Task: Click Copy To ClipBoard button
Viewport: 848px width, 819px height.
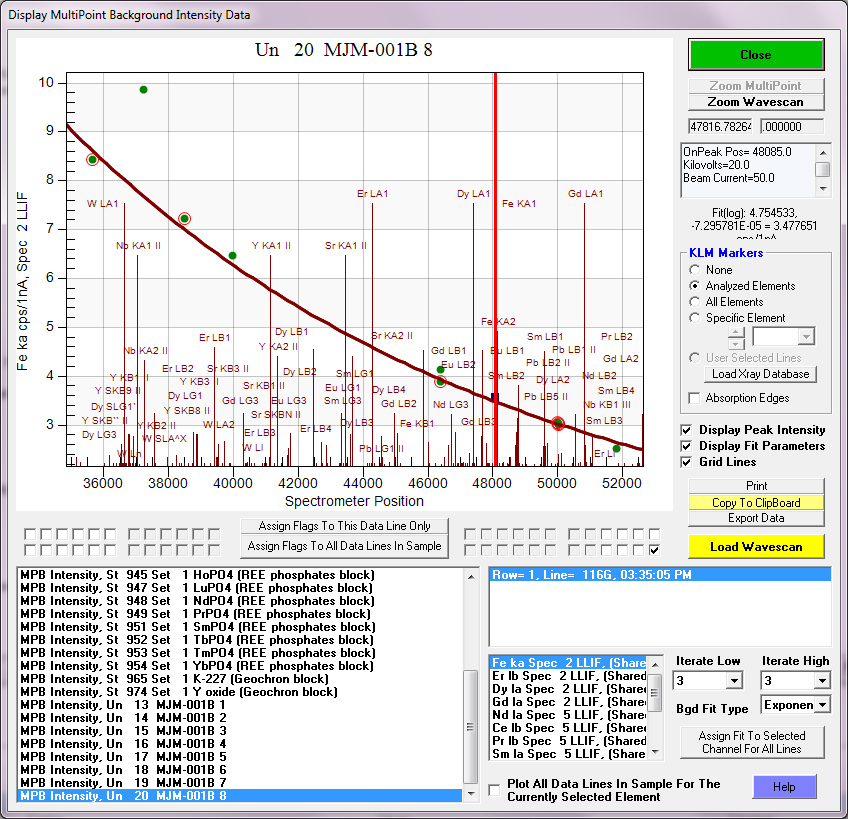Action: click(756, 502)
